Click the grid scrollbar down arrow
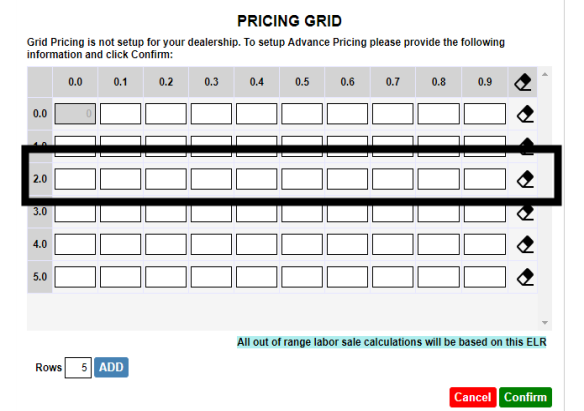Viewport: 584px width, 411px height. 545,323
